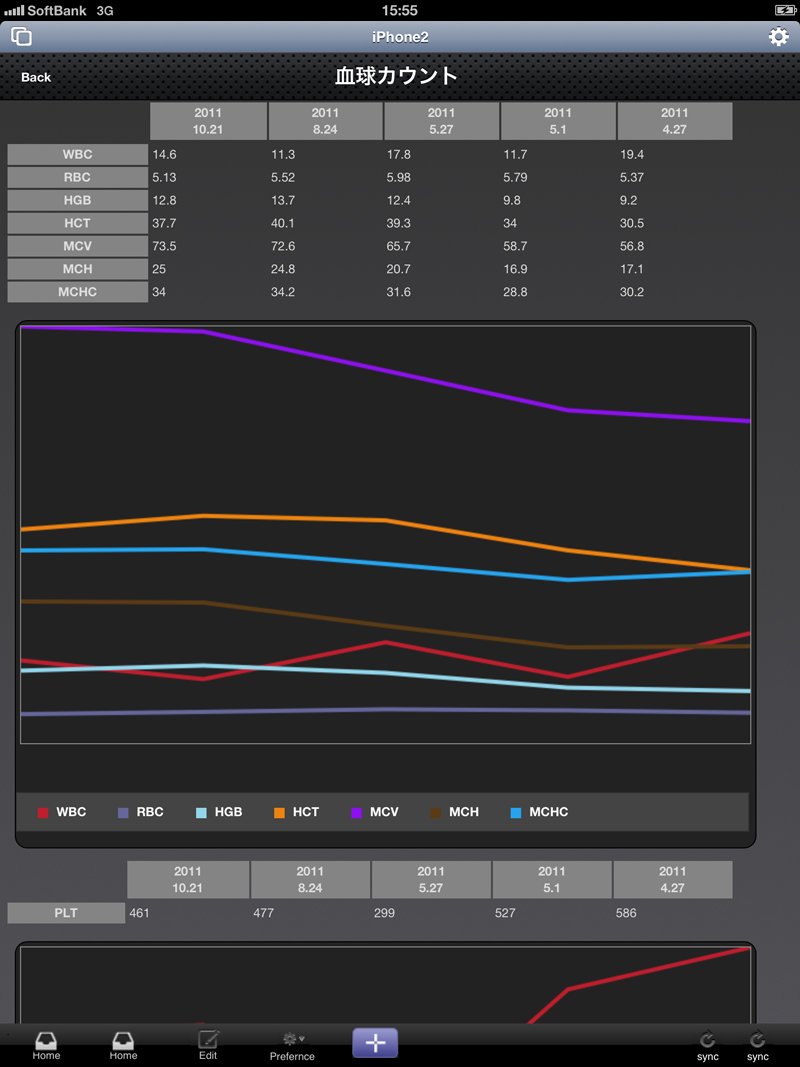This screenshot has height=1067, width=800.
Task: Toggle the RBC legend entry
Action: click(141, 812)
